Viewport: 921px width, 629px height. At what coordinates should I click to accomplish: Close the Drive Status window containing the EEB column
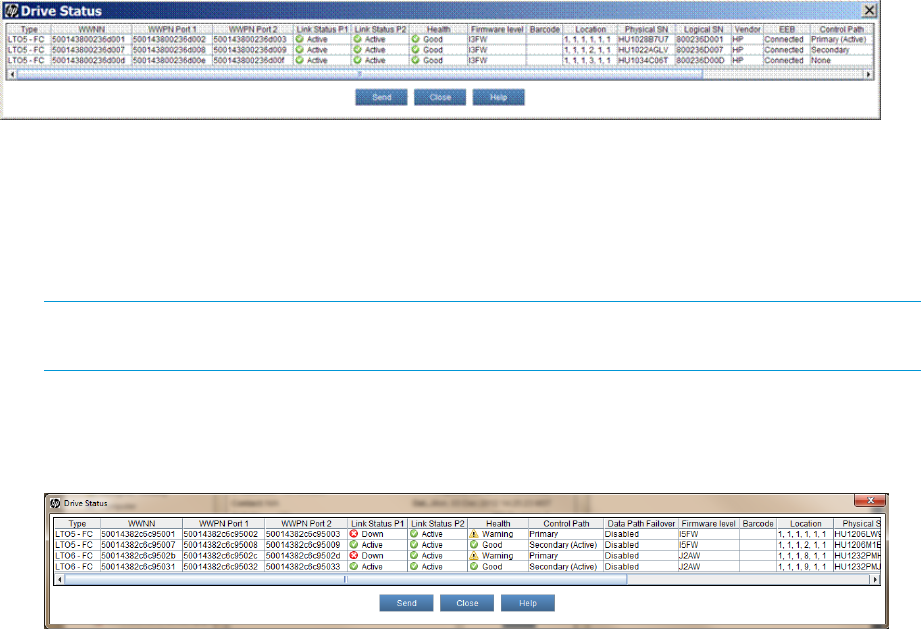[870, 9]
